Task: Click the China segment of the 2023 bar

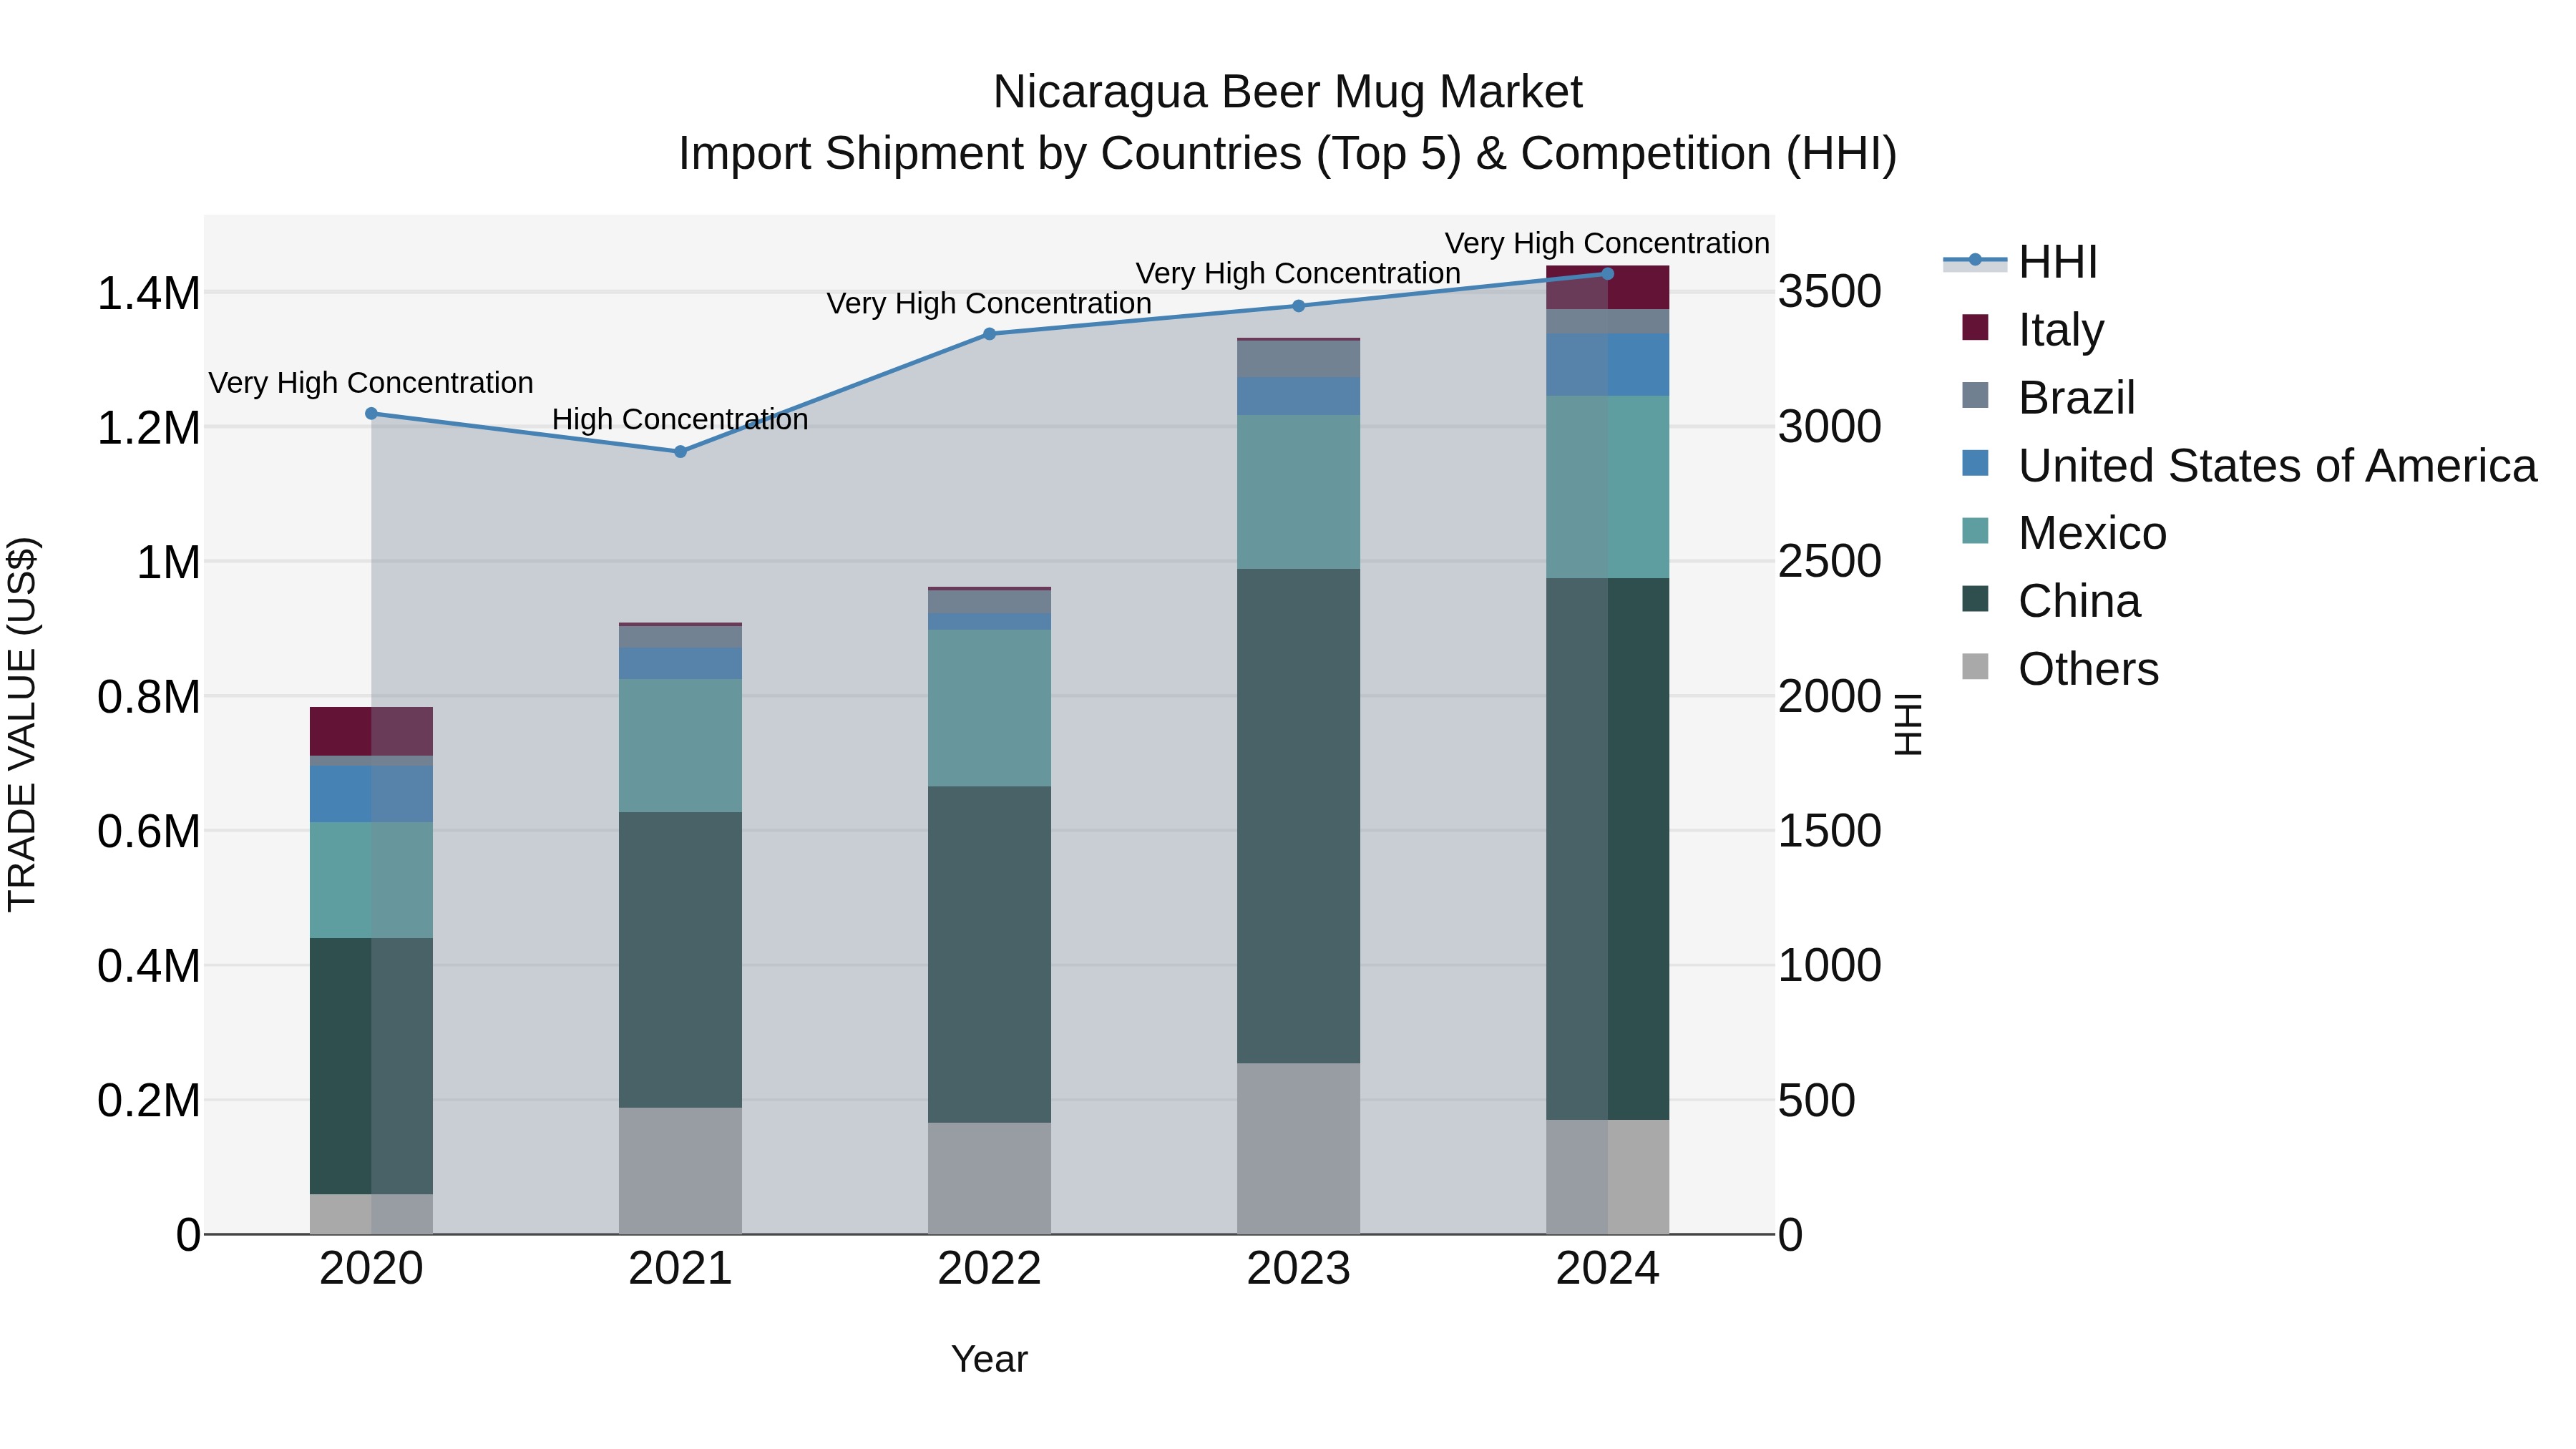Action: (1298, 816)
